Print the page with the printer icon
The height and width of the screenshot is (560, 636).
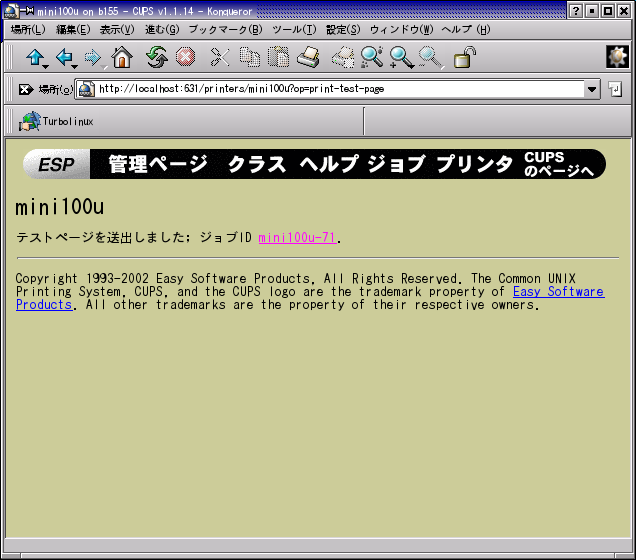point(308,57)
